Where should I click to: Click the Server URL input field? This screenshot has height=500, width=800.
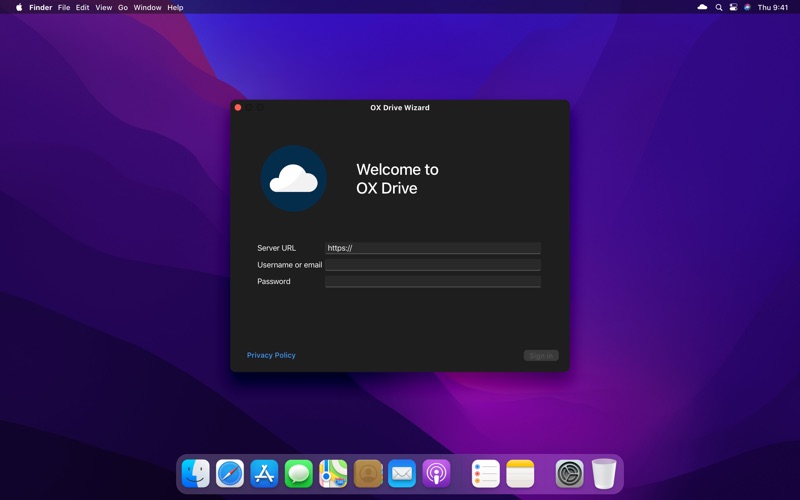432,248
